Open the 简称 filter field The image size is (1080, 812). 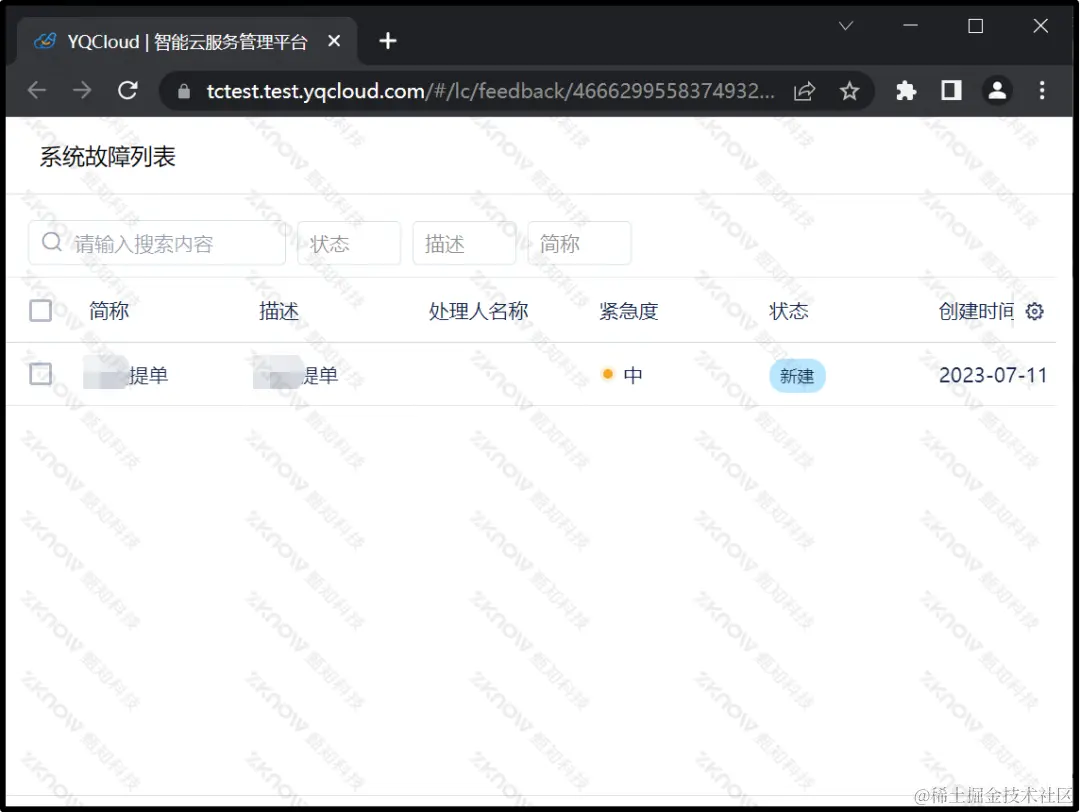[x=579, y=243]
